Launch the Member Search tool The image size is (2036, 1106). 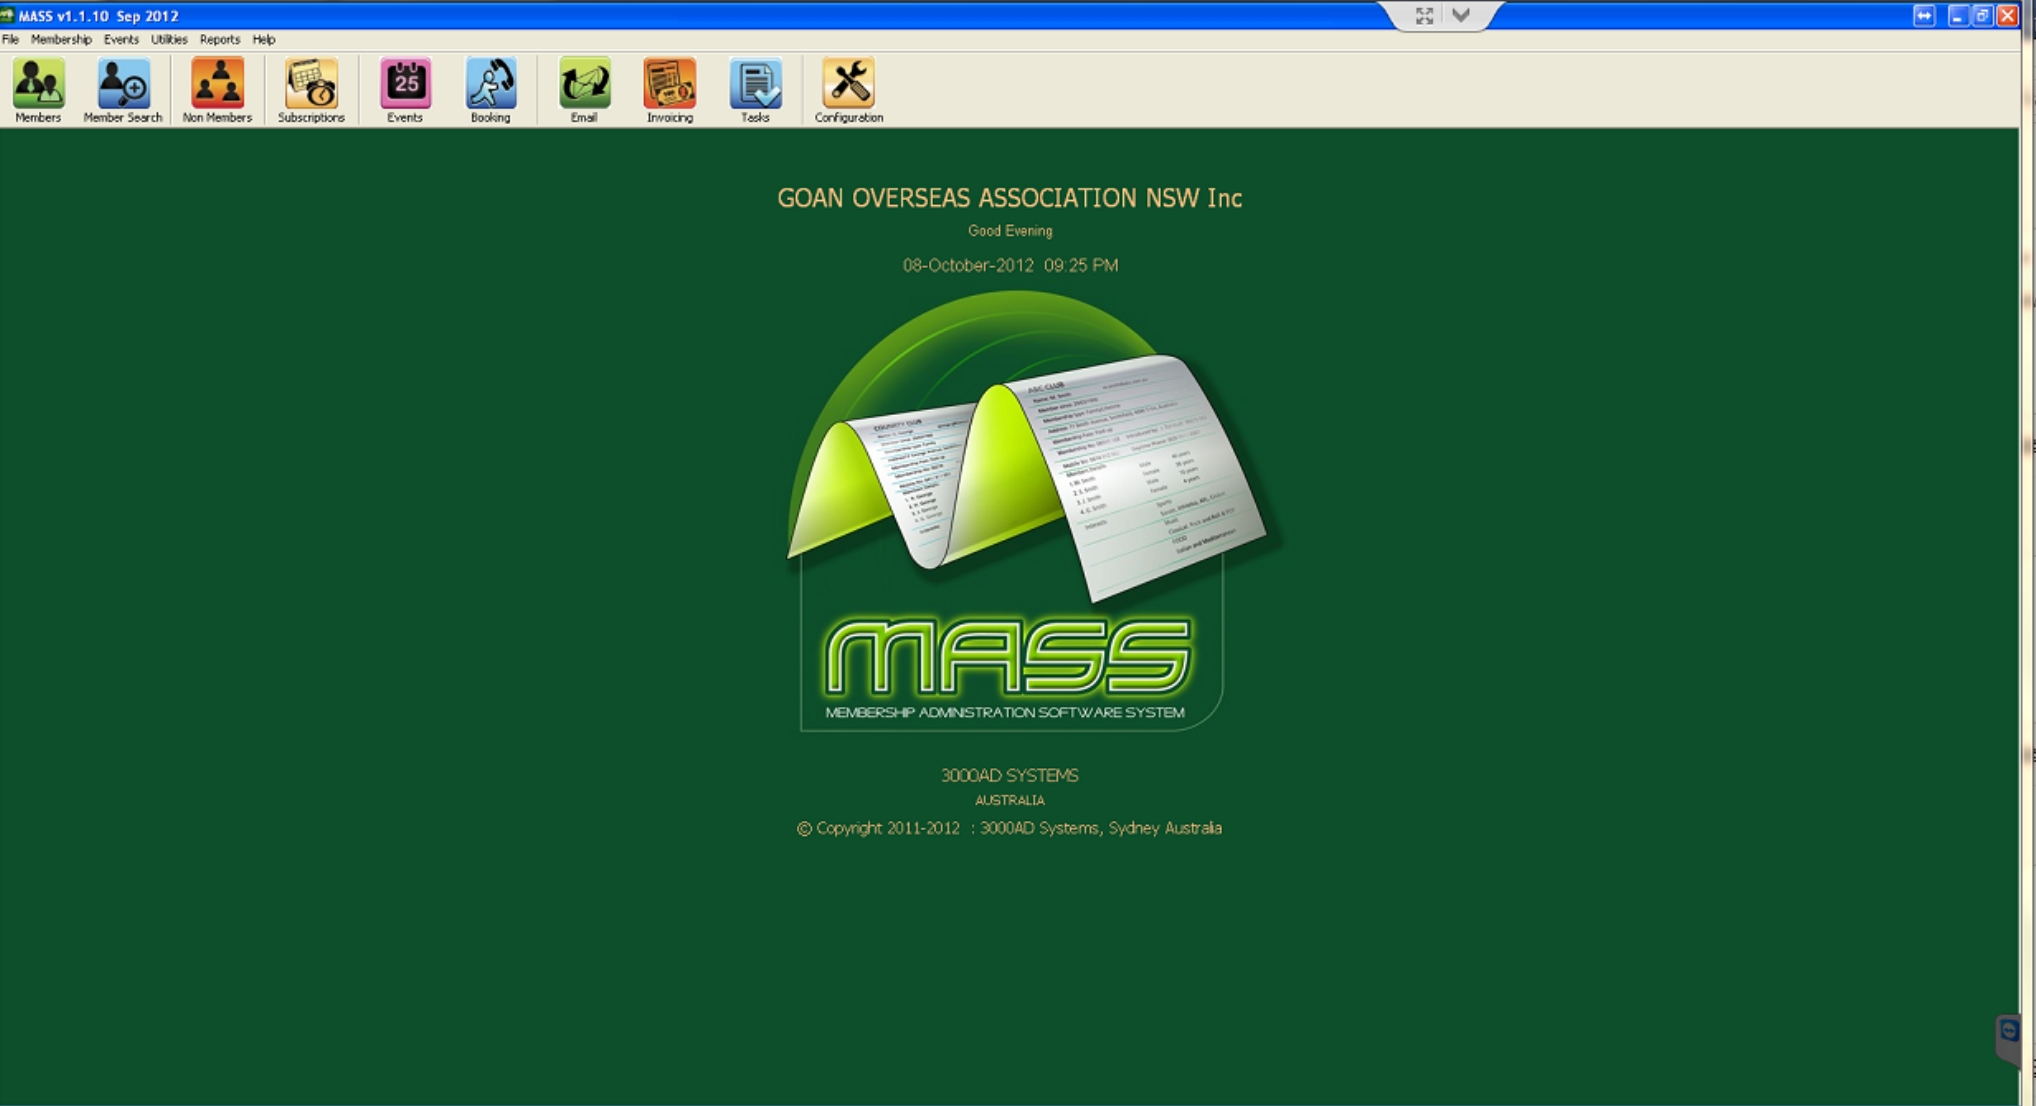click(x=123, y=84)
